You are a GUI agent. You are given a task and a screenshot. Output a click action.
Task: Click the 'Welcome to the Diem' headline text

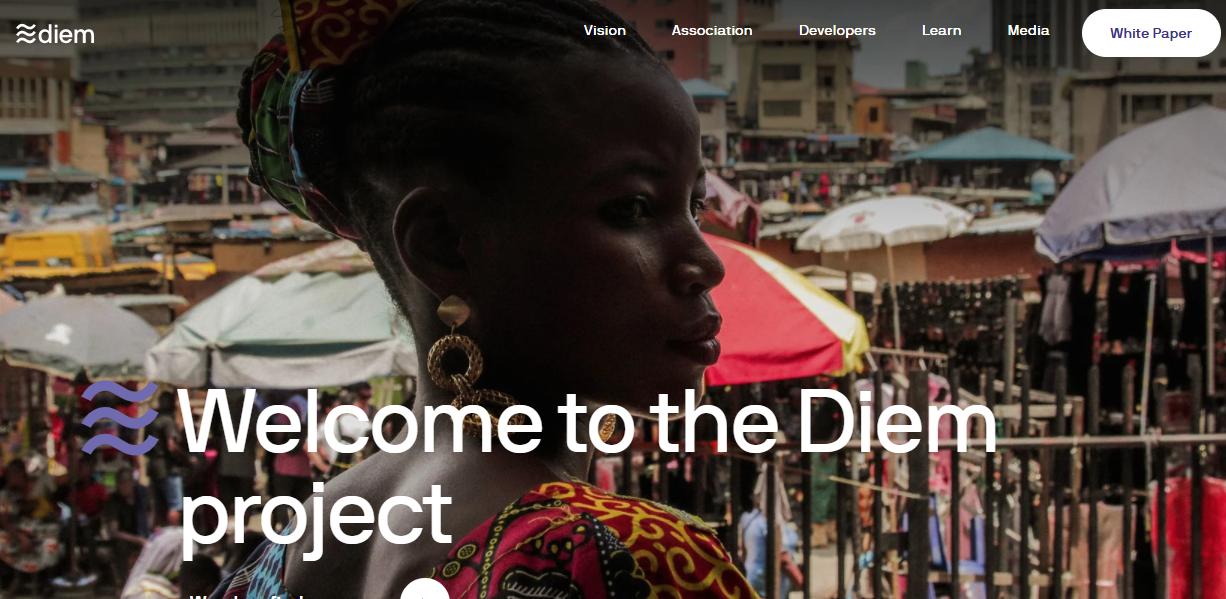[588, 419]
